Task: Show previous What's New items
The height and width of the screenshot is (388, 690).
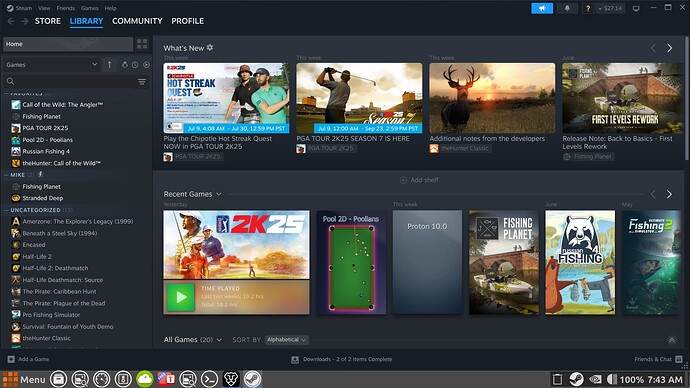Action: [x=653, y=48]
